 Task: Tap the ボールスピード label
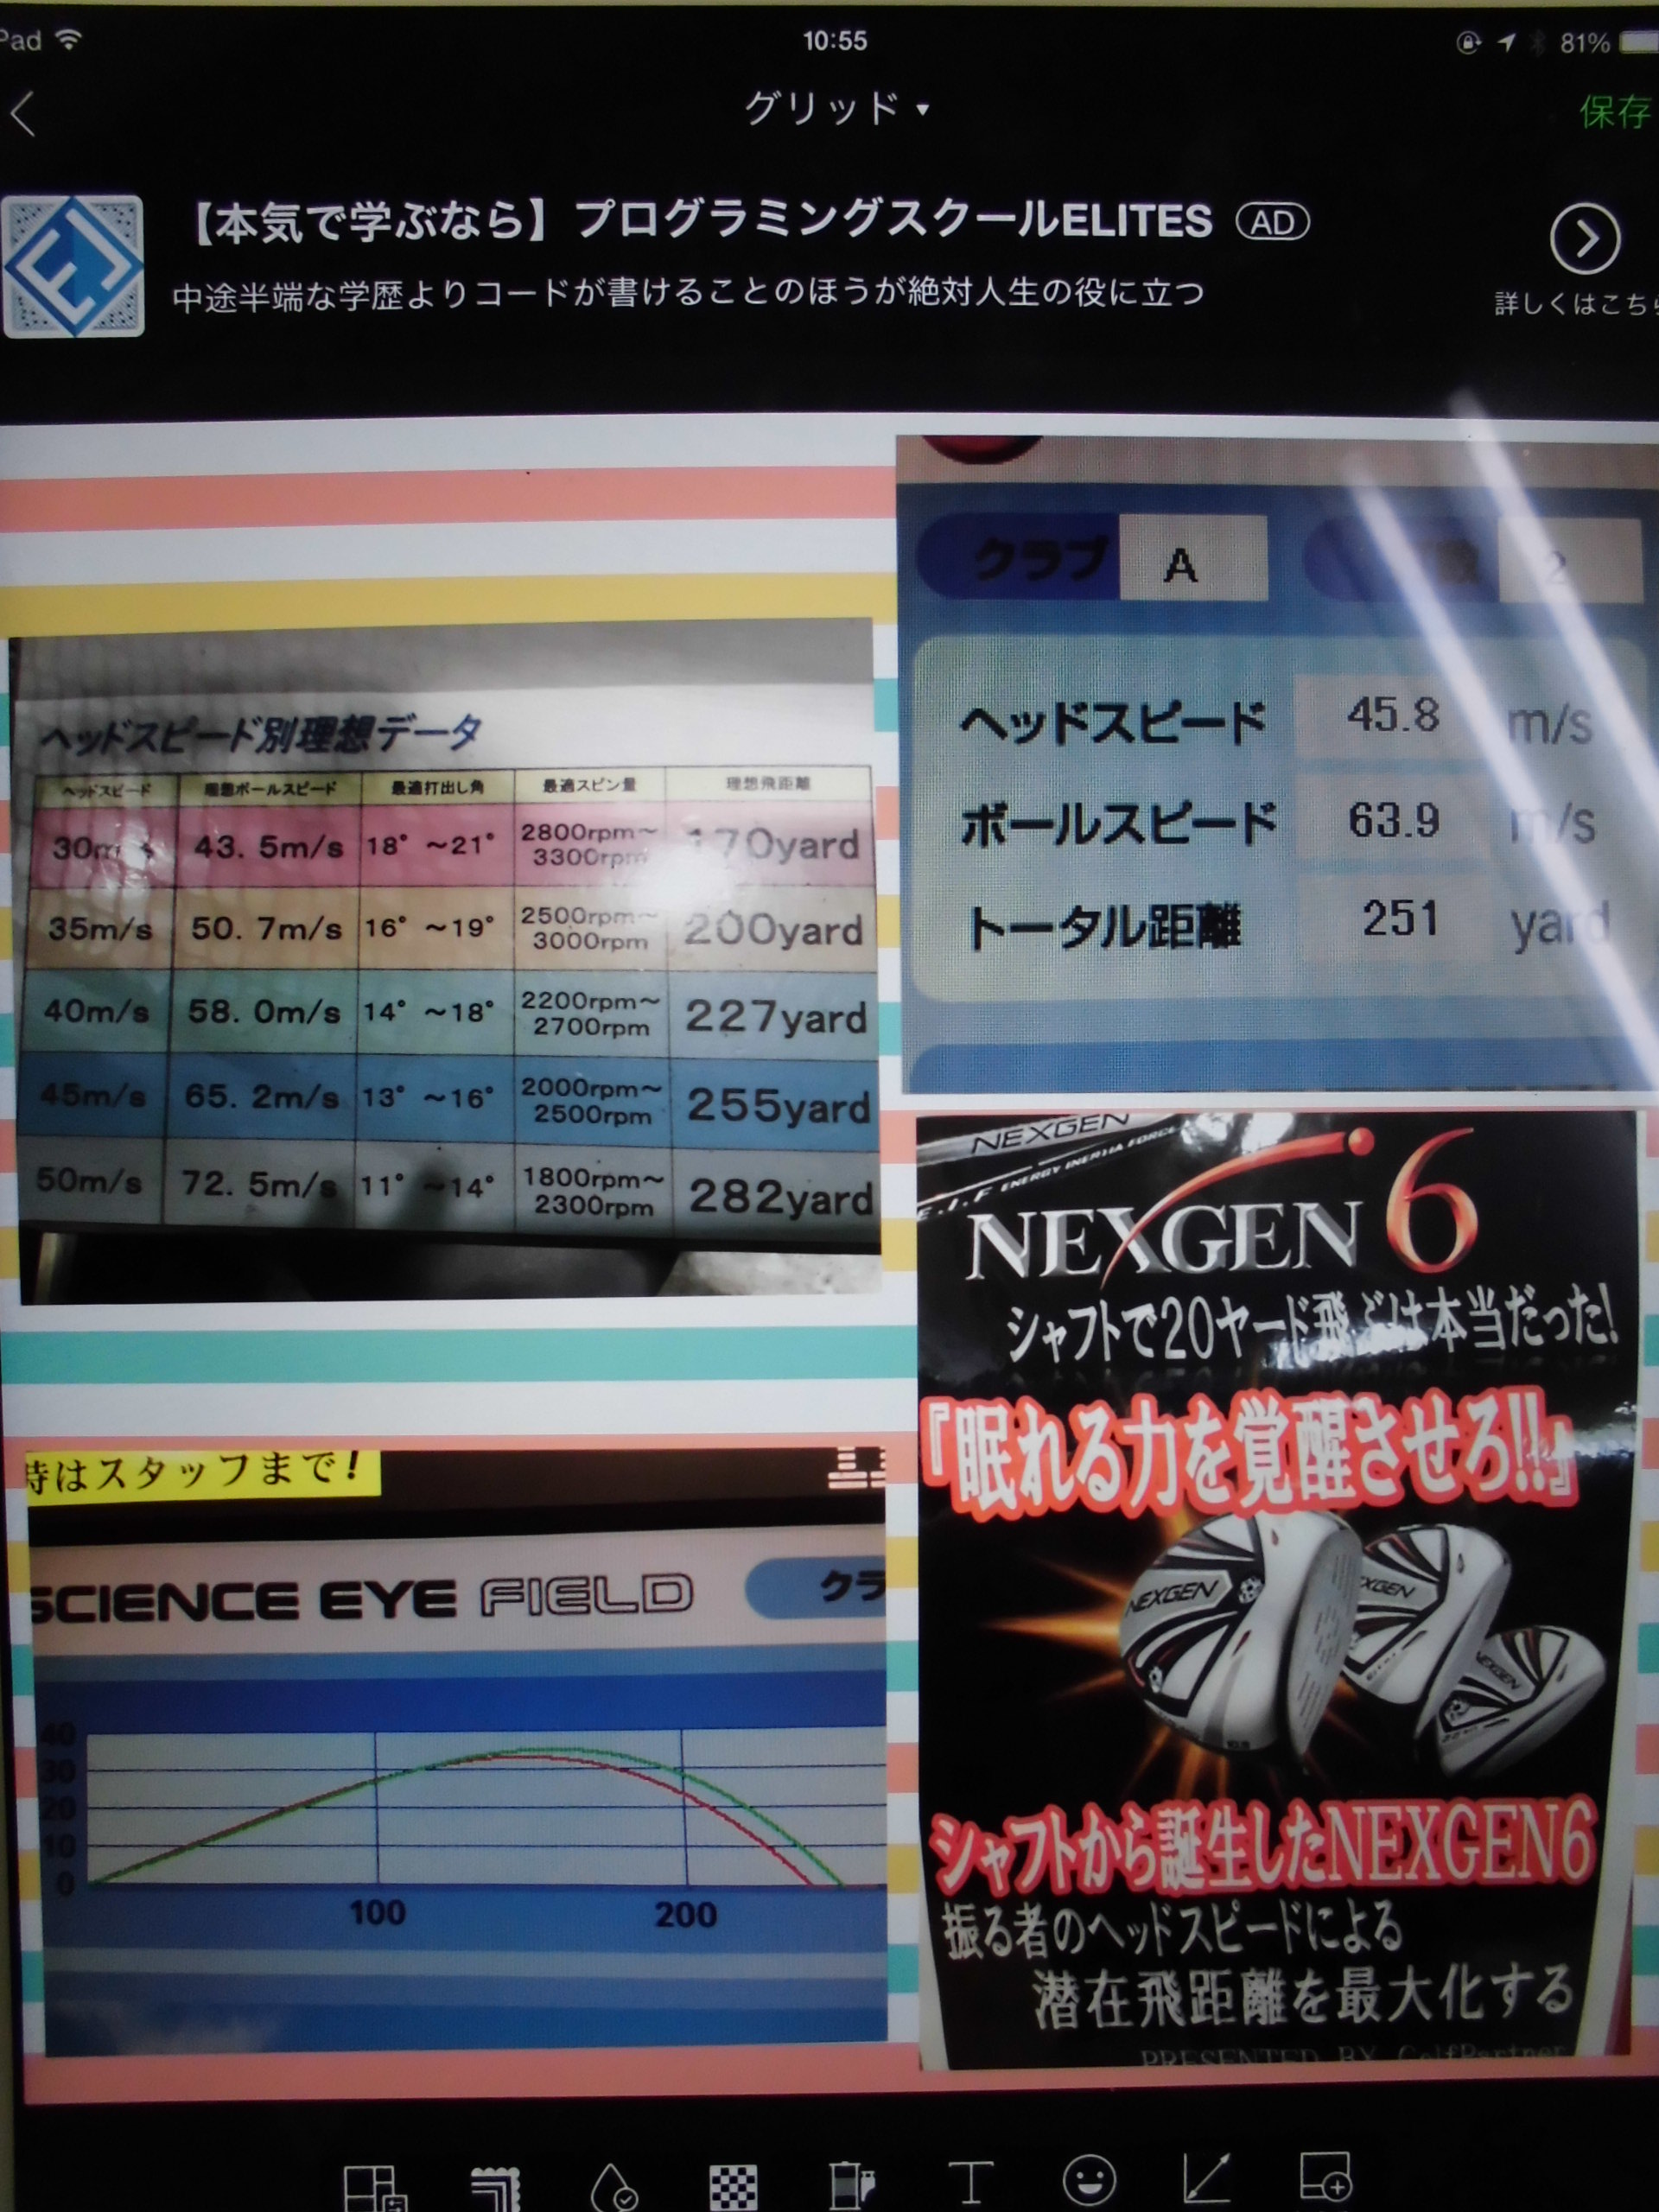1118,824
